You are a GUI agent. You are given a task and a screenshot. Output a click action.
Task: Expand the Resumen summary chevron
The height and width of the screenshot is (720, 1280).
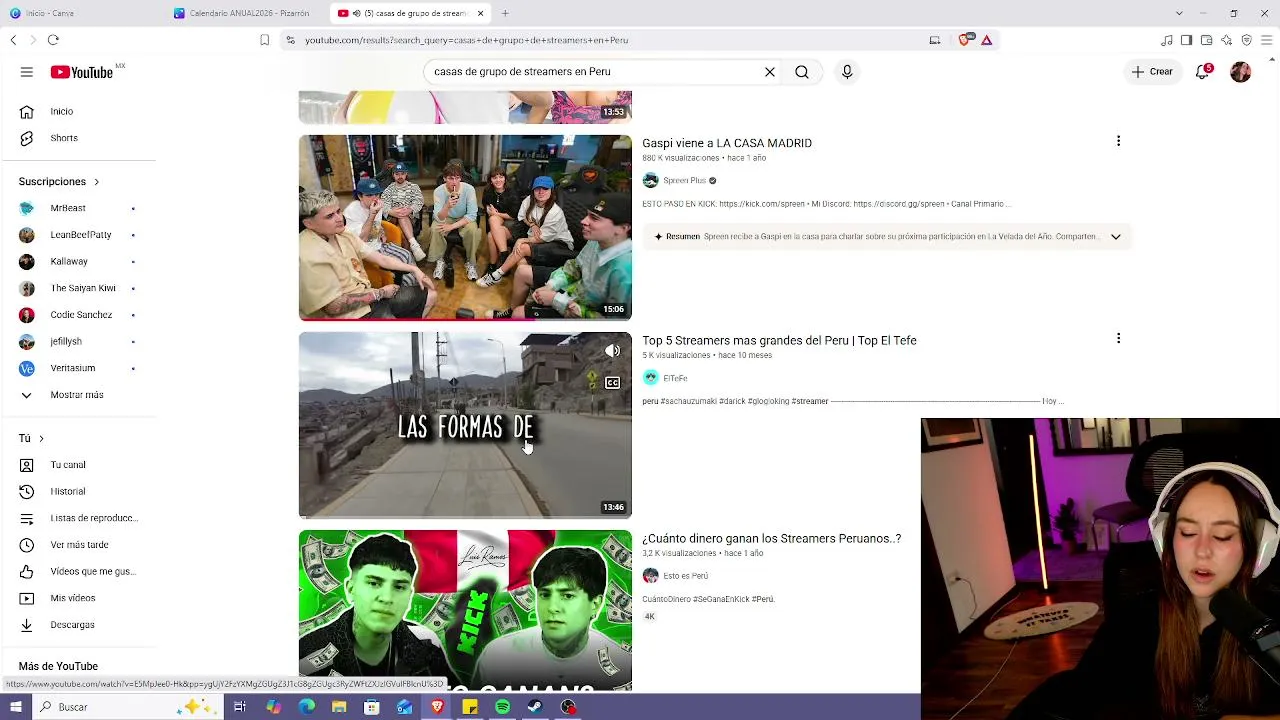(x=1116, y=237)
